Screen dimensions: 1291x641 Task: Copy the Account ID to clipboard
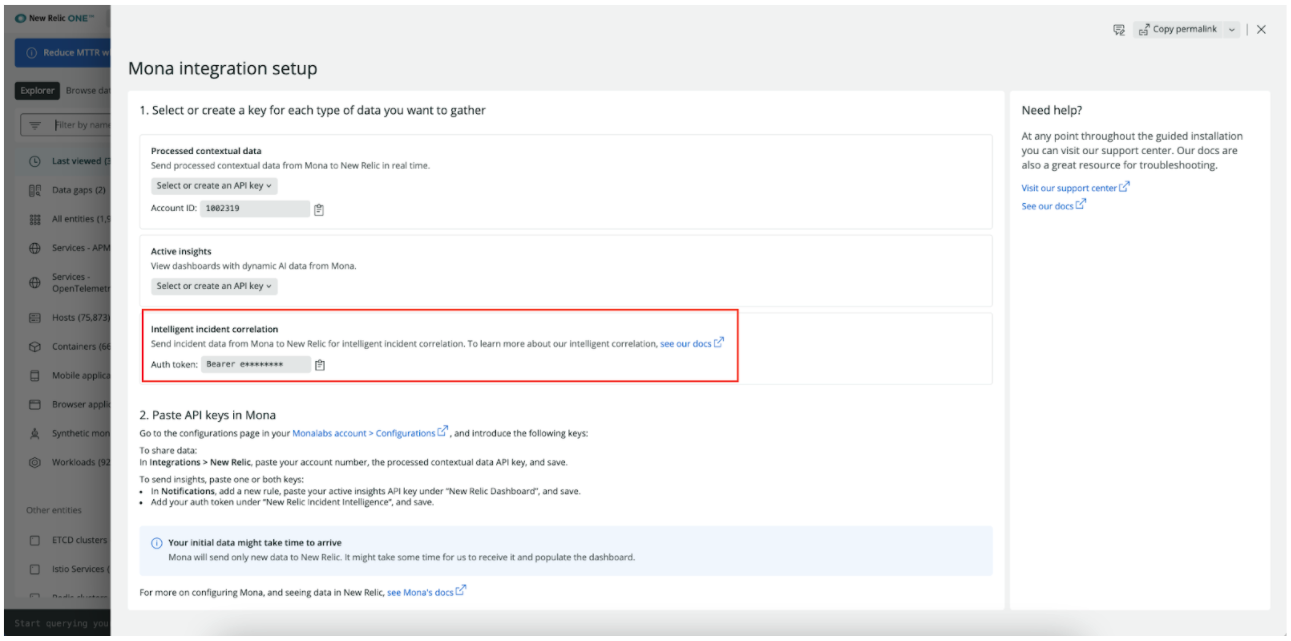319,209
